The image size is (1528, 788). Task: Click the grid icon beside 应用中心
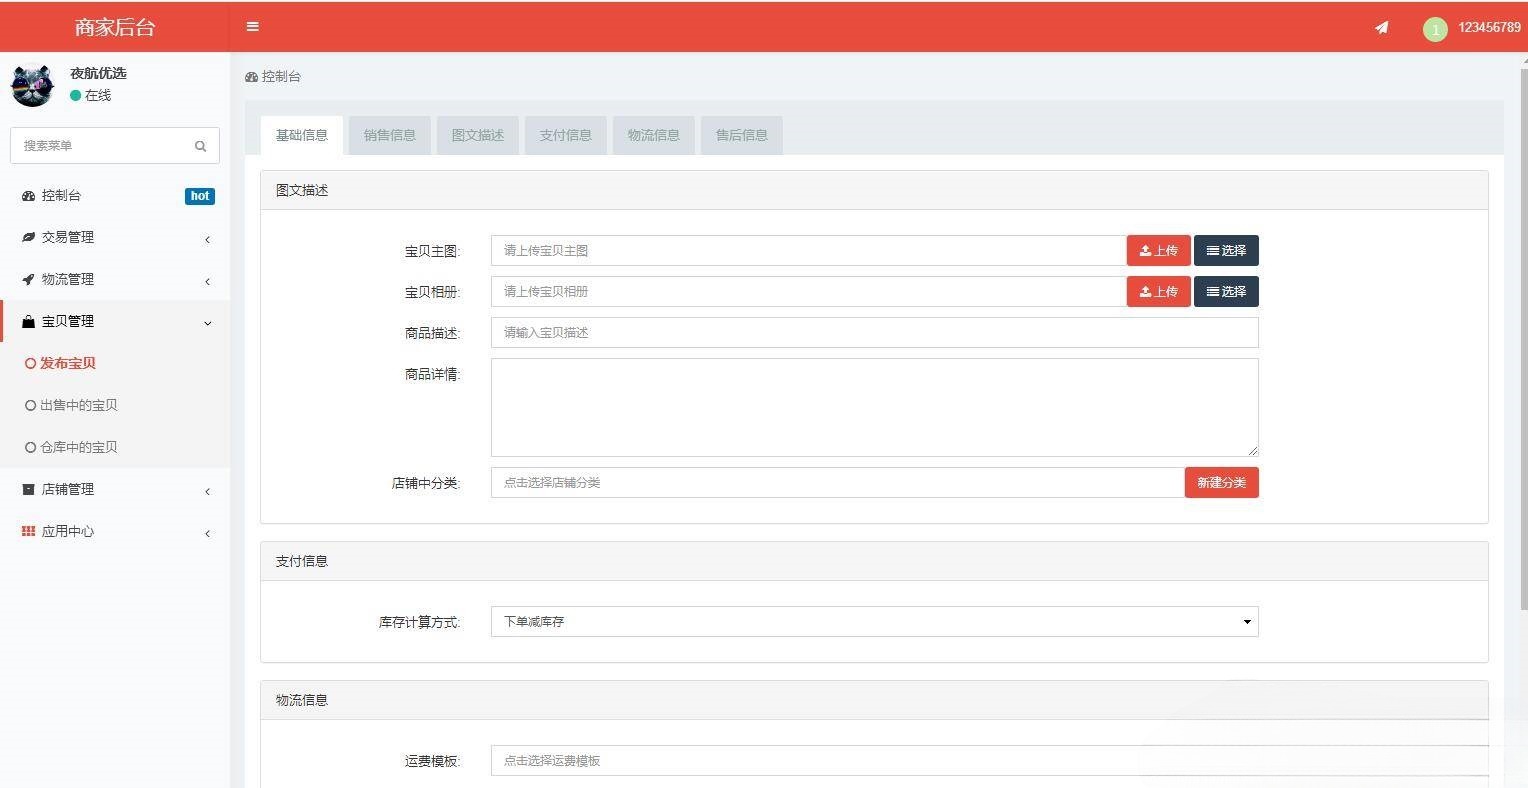(x=28, y=531)
